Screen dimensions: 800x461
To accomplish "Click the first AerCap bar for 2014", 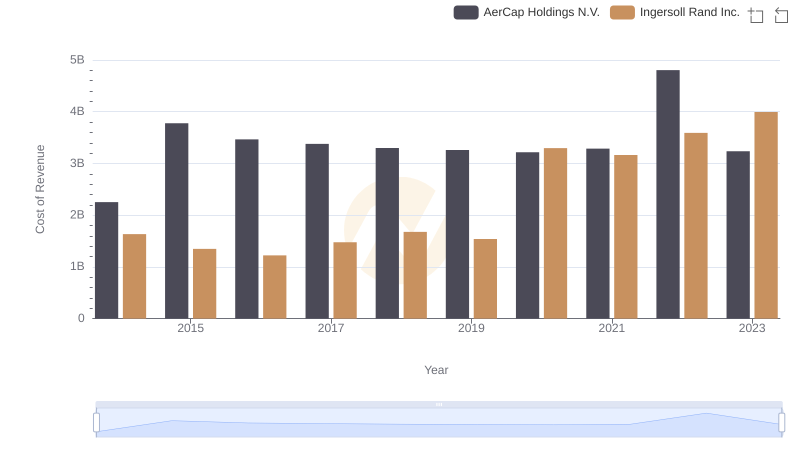I will (x=107, y=260).
